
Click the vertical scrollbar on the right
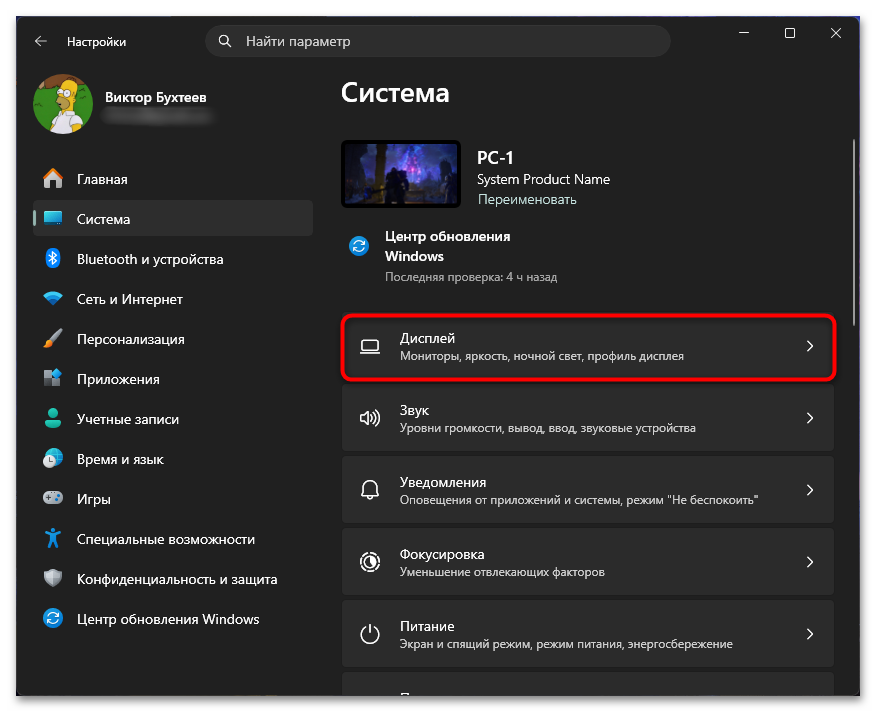854,232
